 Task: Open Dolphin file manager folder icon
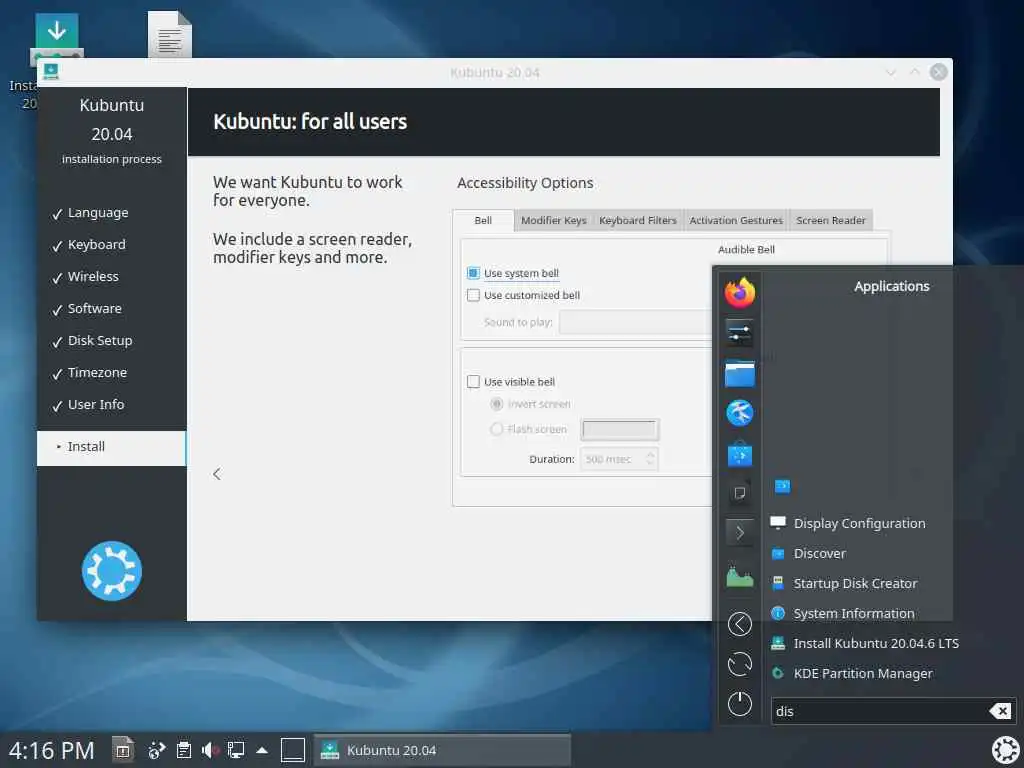coord(740,374)
